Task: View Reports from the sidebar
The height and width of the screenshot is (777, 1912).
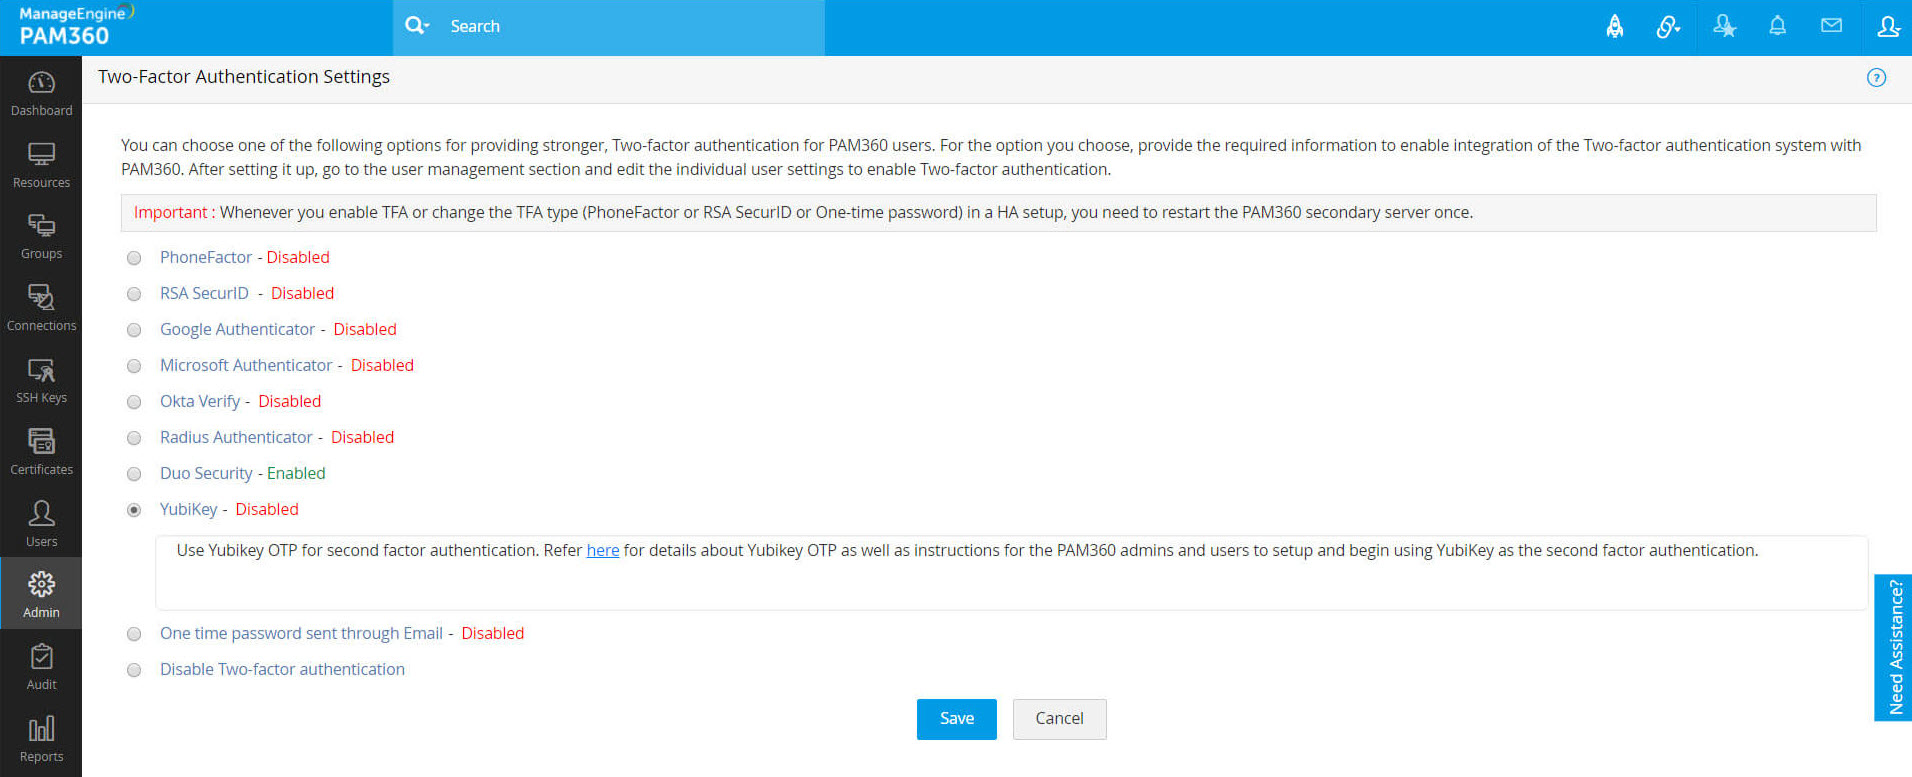Action: pyautogui.click(x=41, y=739)
